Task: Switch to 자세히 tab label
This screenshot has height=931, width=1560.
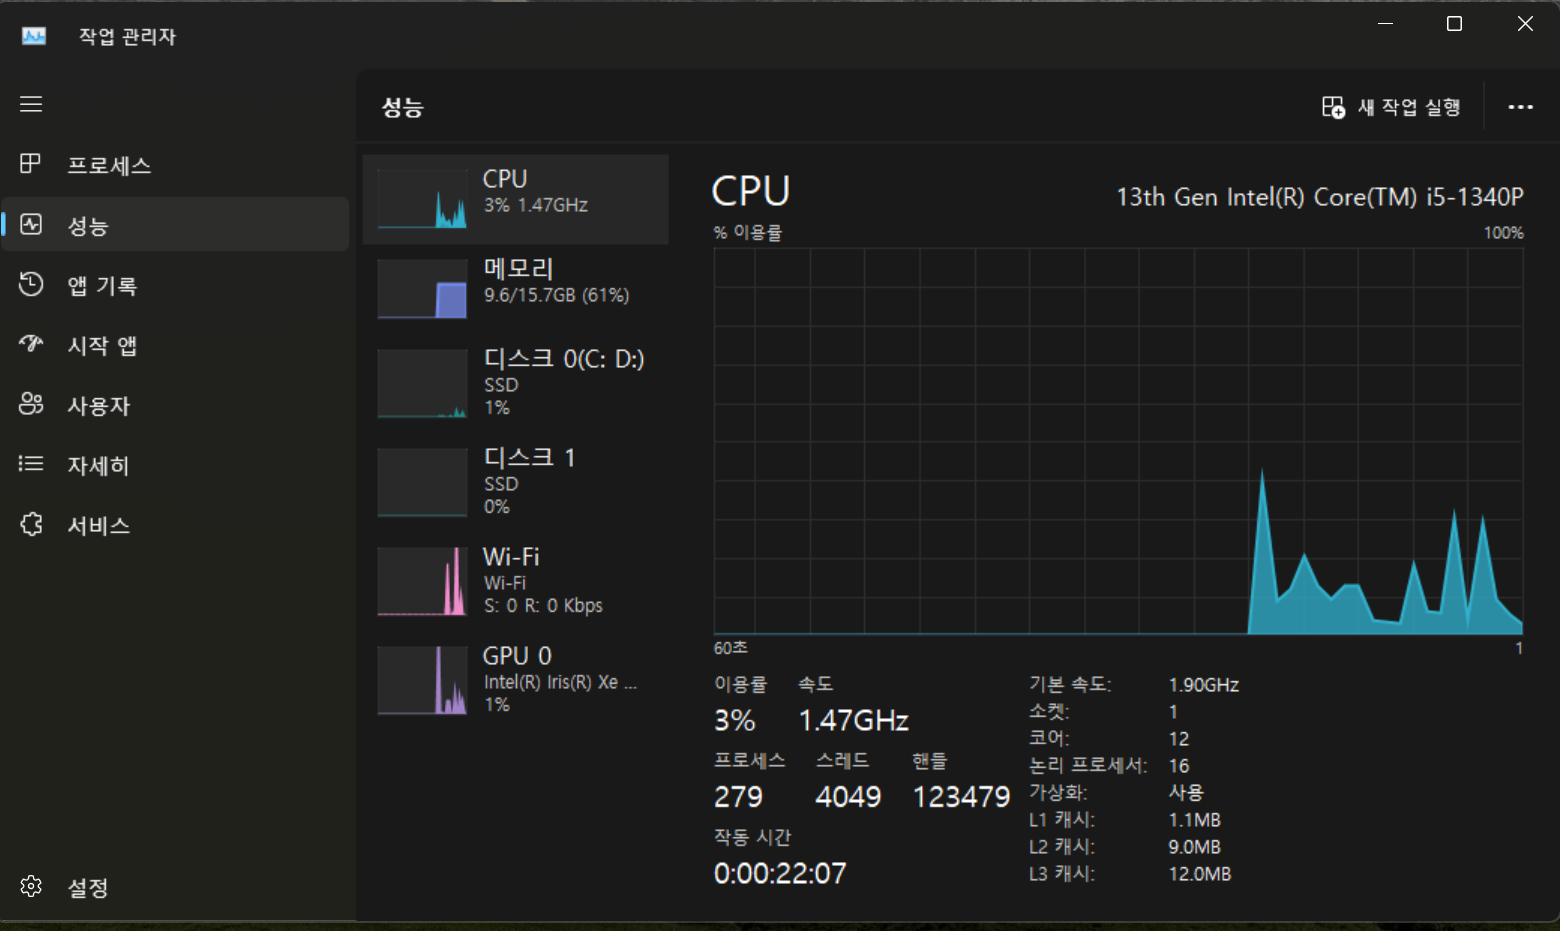Action: (x=98, y=465)
